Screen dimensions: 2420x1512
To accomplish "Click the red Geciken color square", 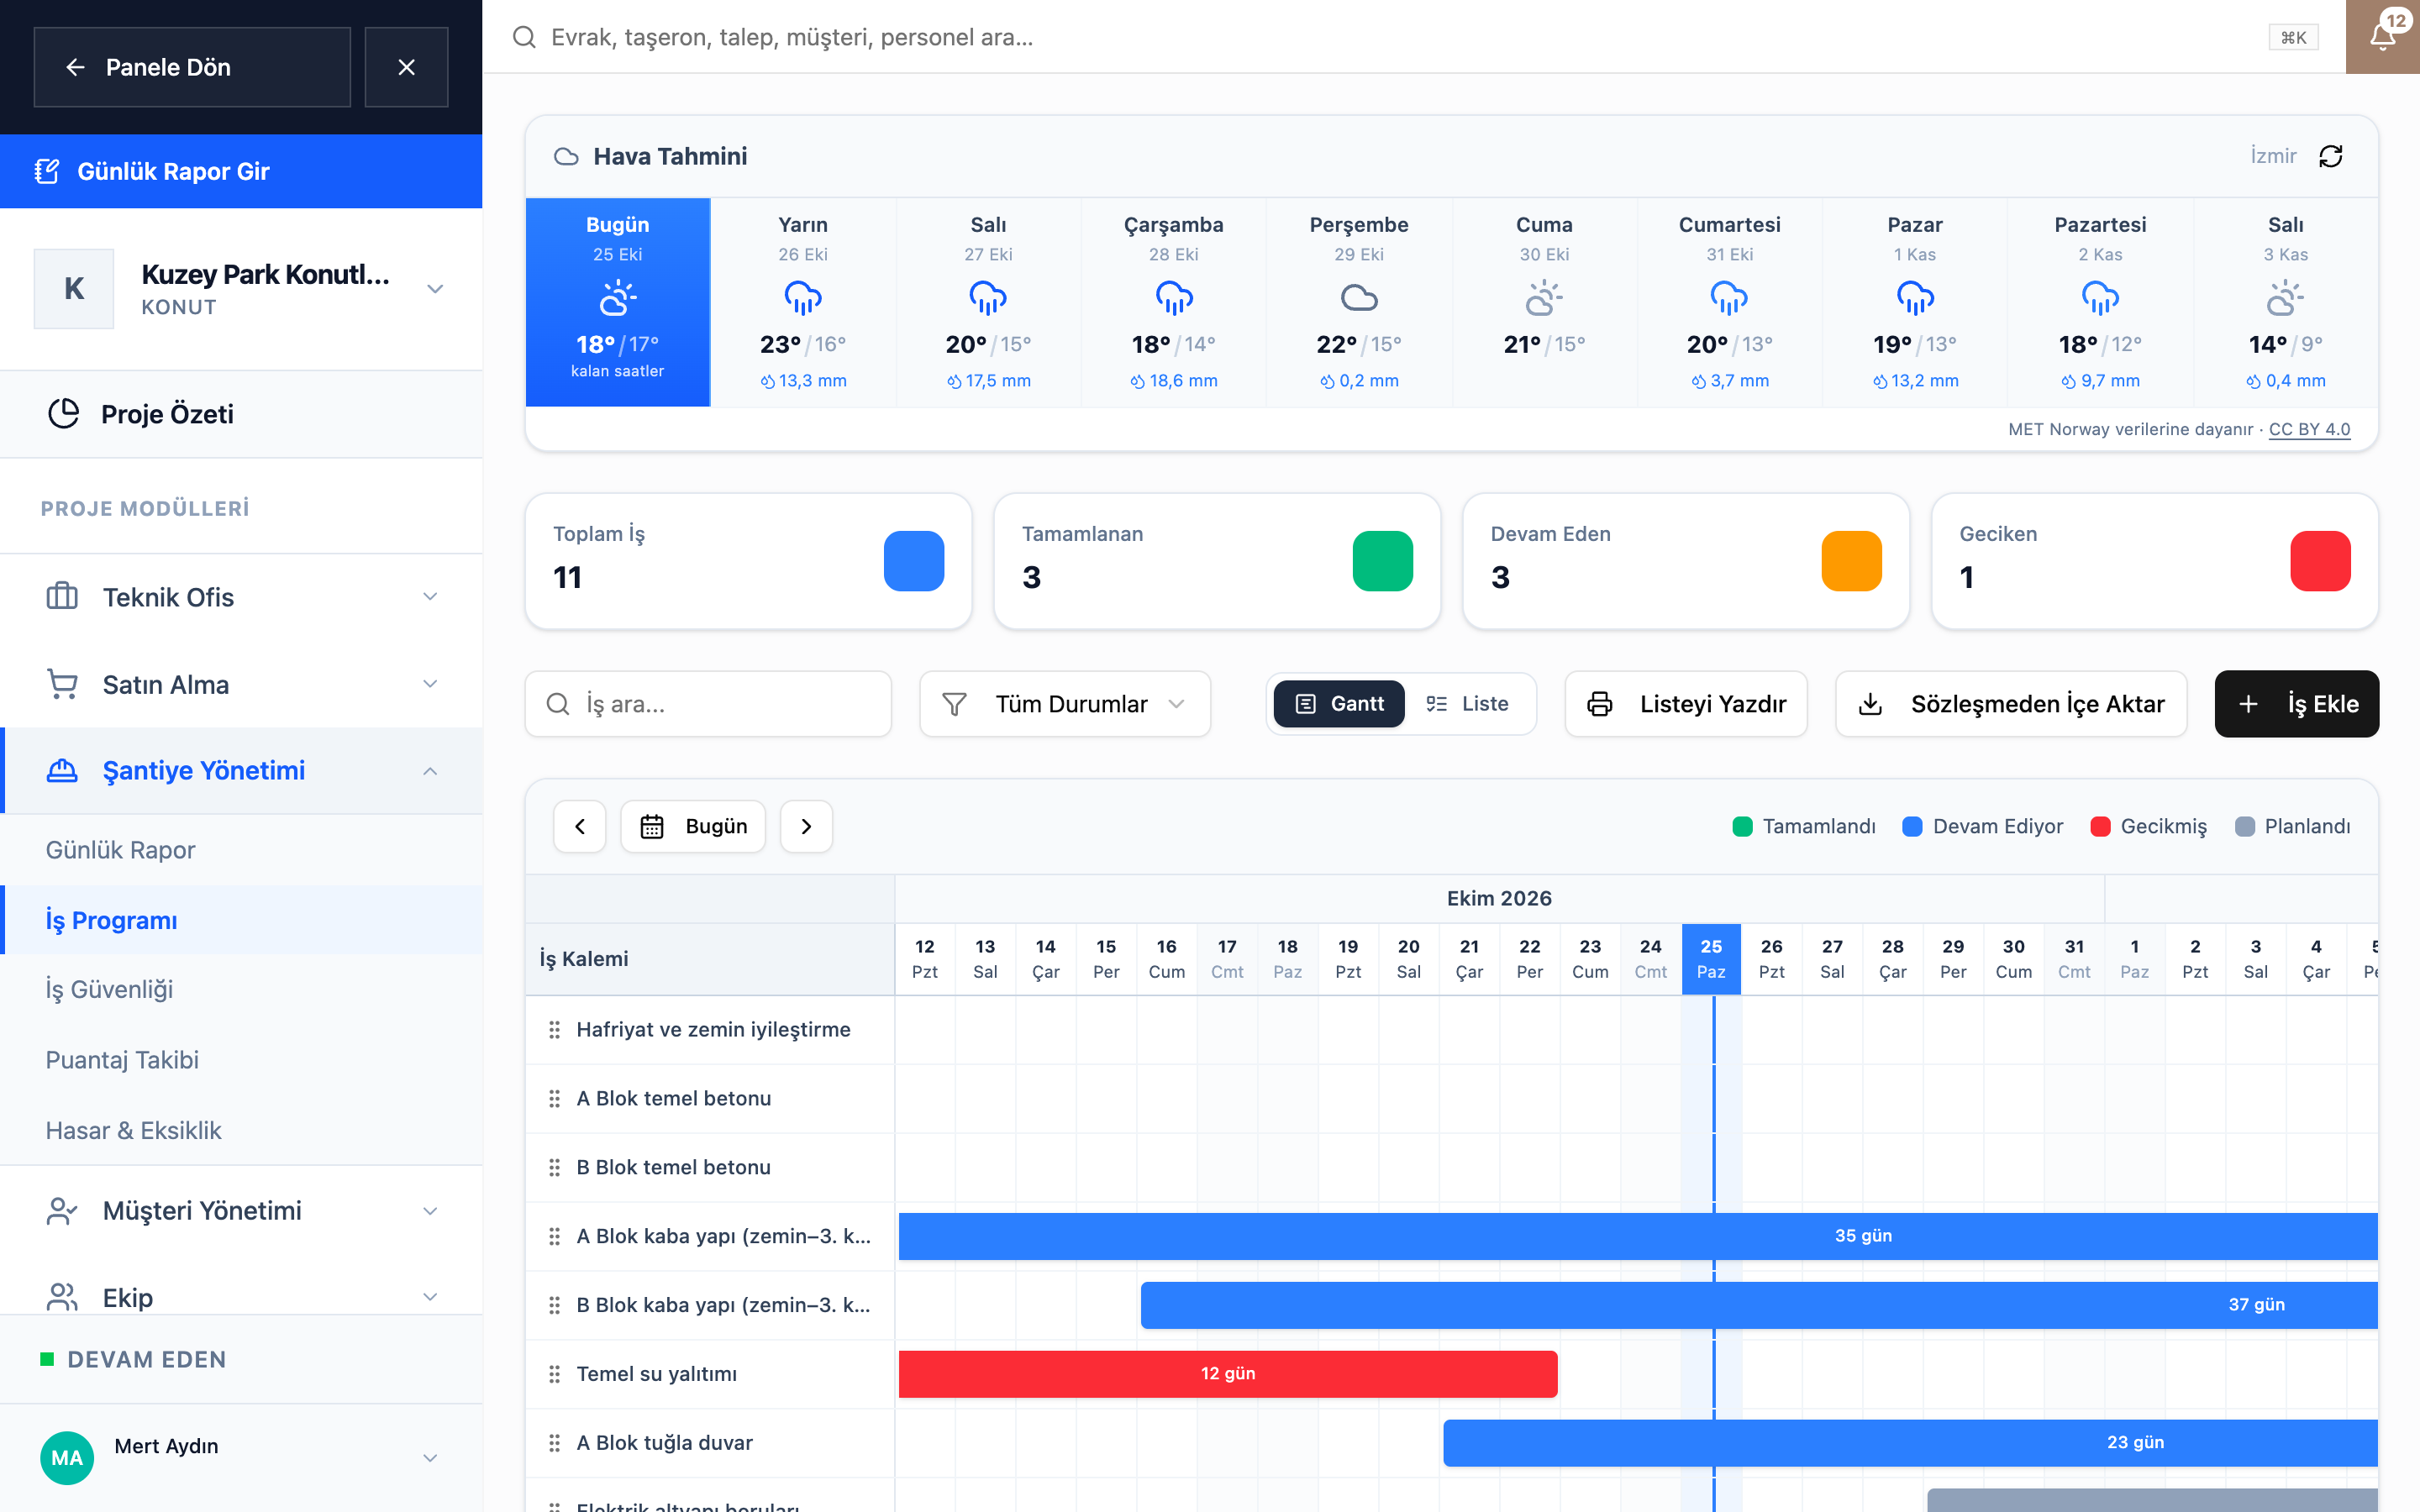I will click(x=2320, y=561).
